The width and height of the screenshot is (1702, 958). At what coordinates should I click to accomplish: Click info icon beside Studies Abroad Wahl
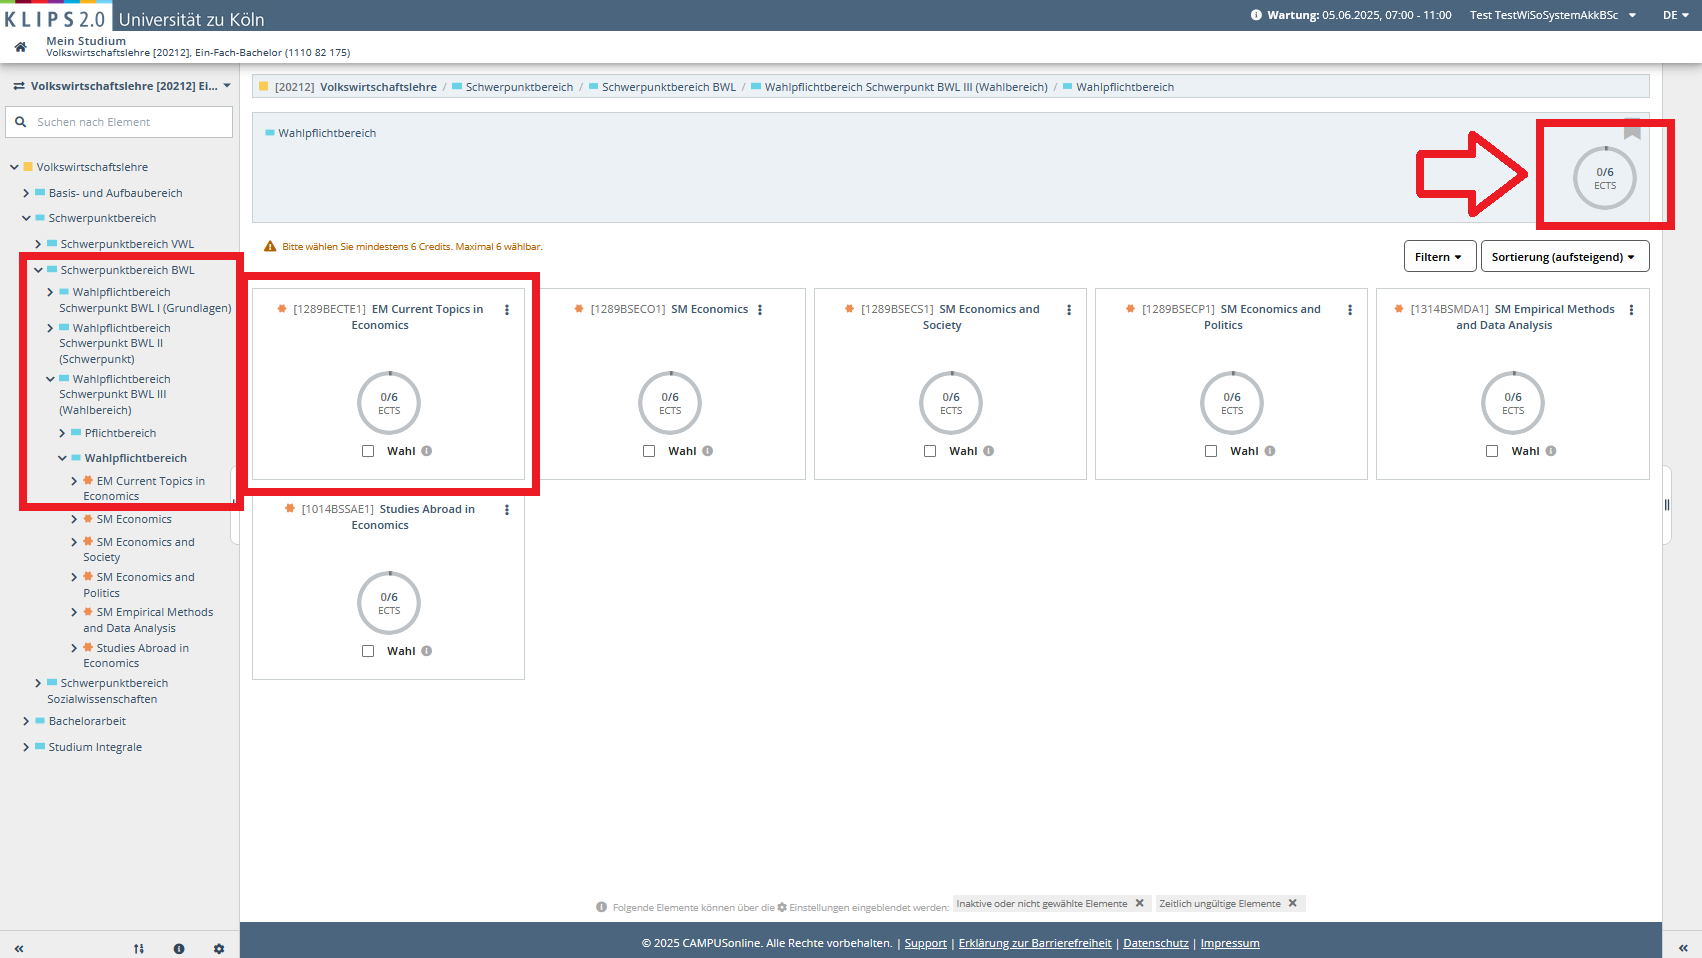pyautogui.click(x=427, y=651)
